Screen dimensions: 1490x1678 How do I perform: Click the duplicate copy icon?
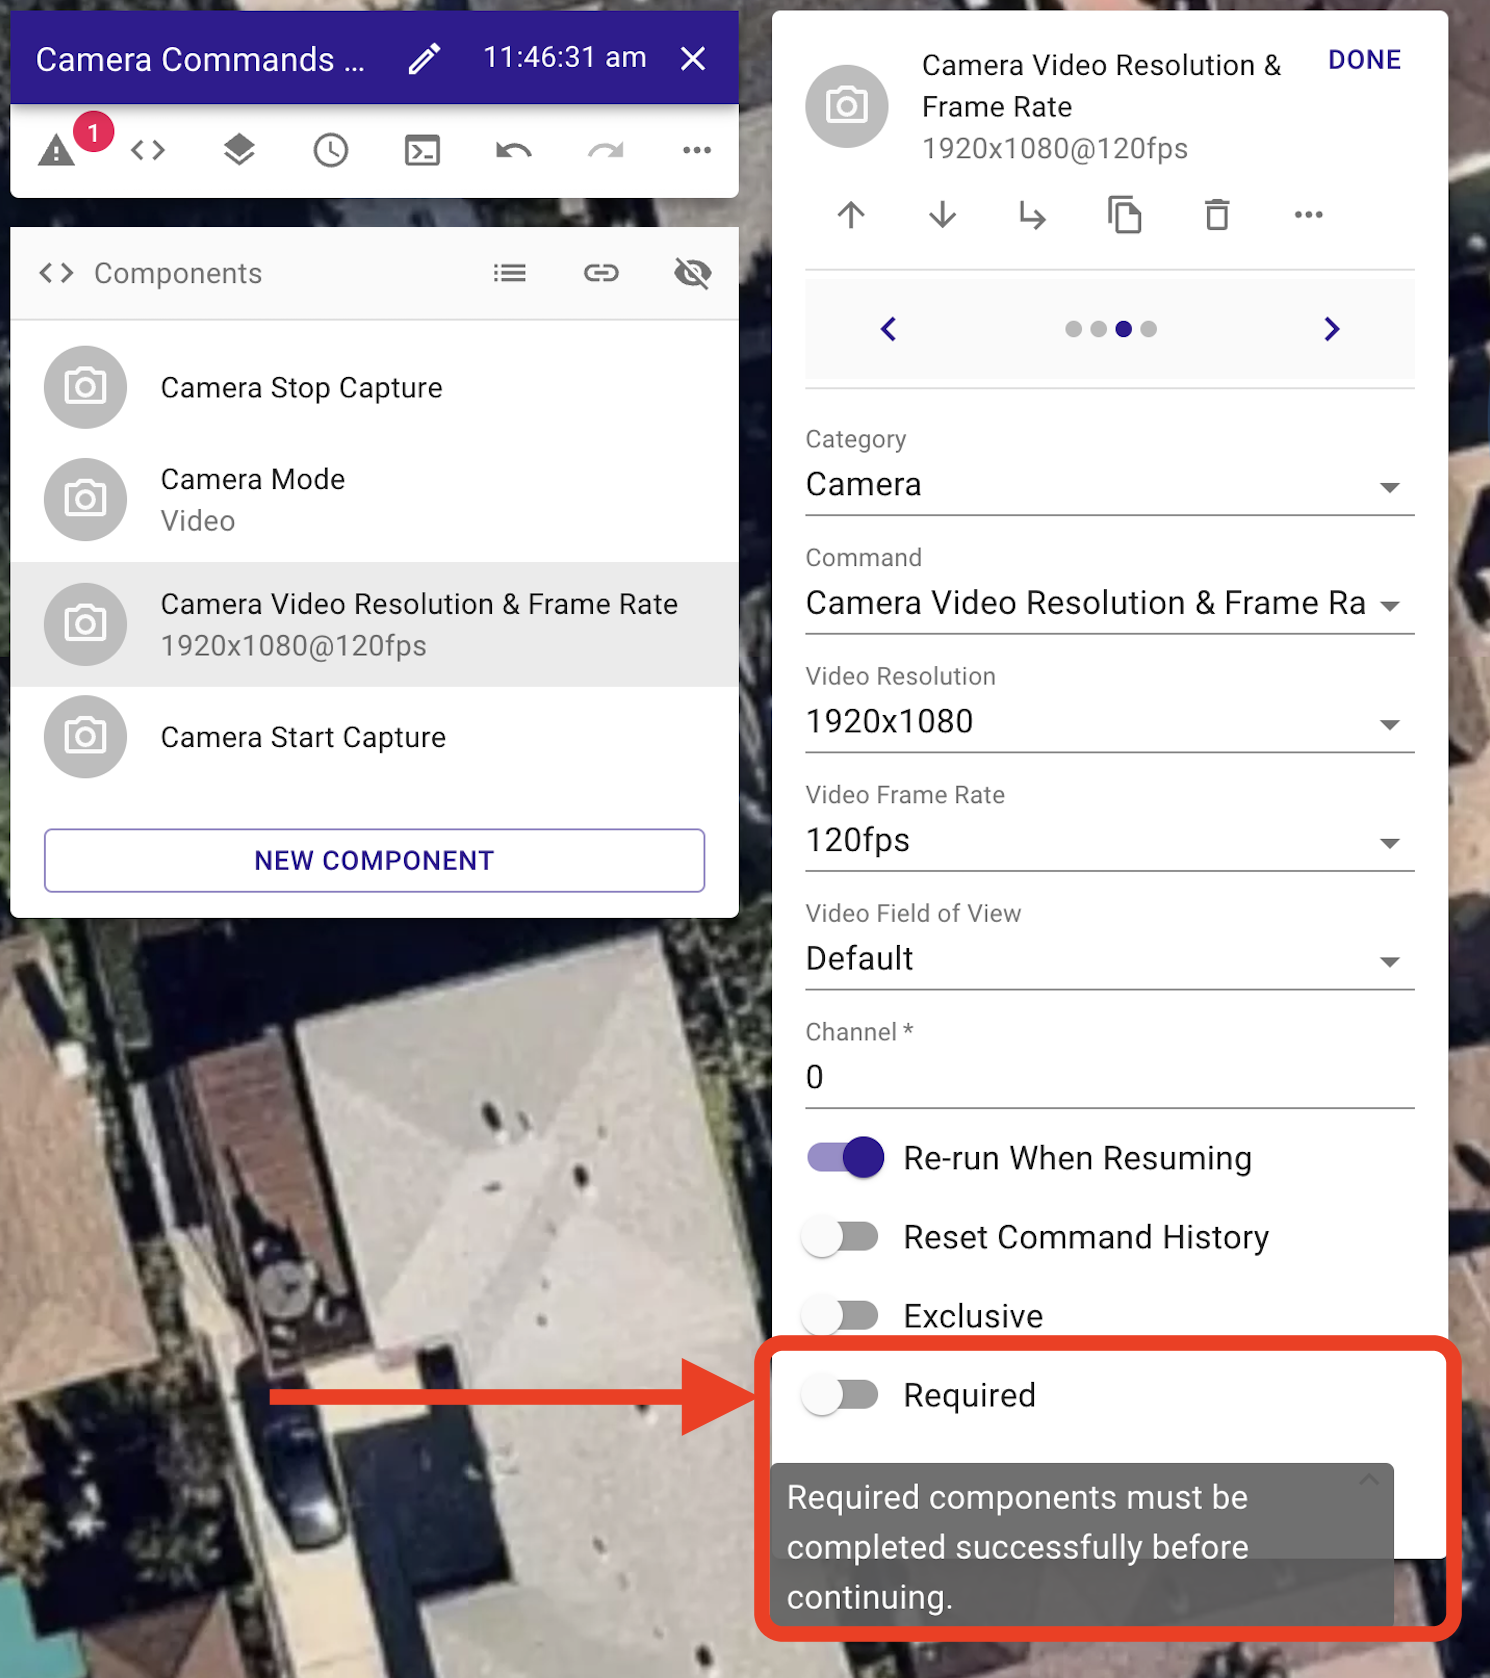point(1125,215)
